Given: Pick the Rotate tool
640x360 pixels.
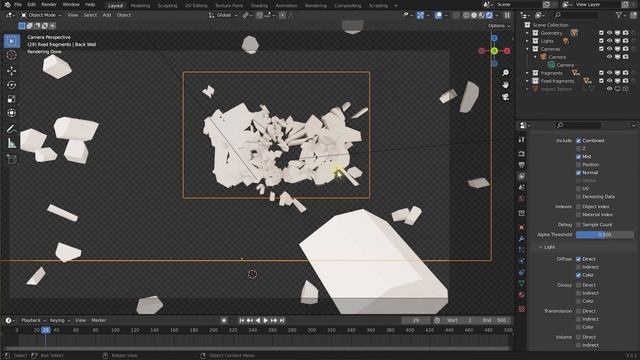Looking at the screenshot, I should (11, 85).
